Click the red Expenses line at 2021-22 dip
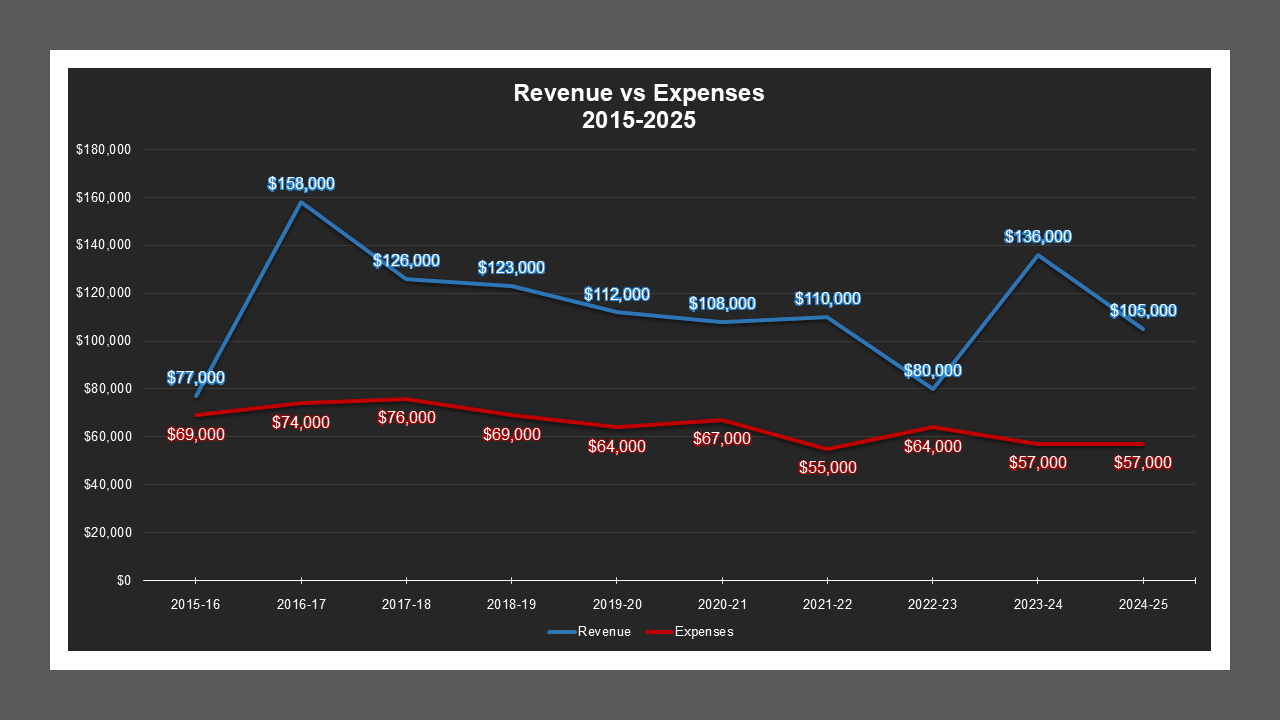This screenshot has height=720, width=1280. 827,449
